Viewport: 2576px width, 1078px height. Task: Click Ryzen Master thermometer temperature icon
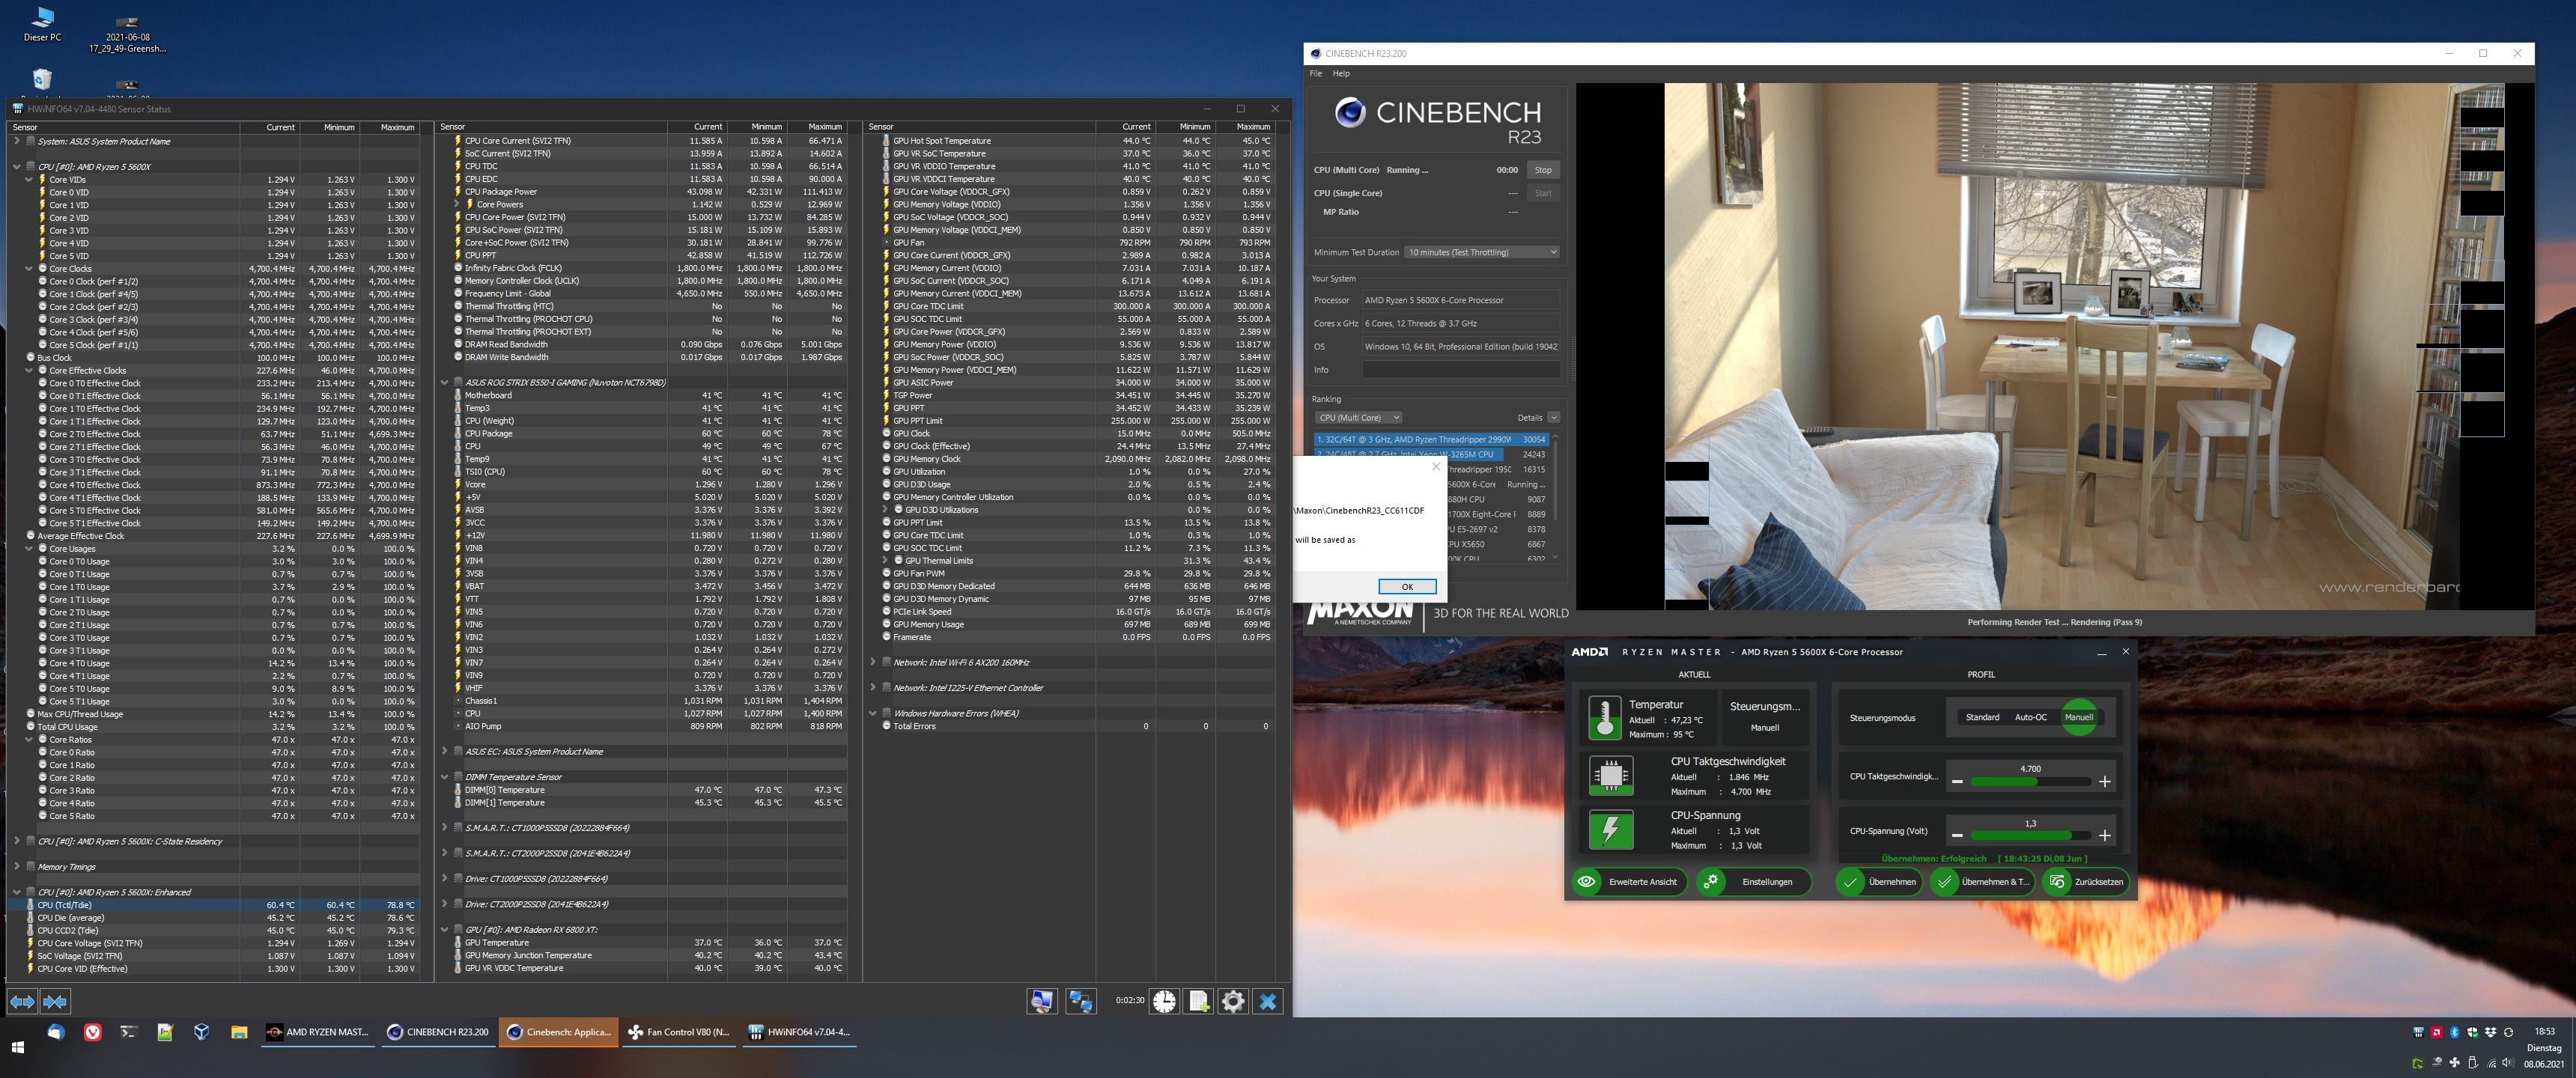pos(1604,718)
